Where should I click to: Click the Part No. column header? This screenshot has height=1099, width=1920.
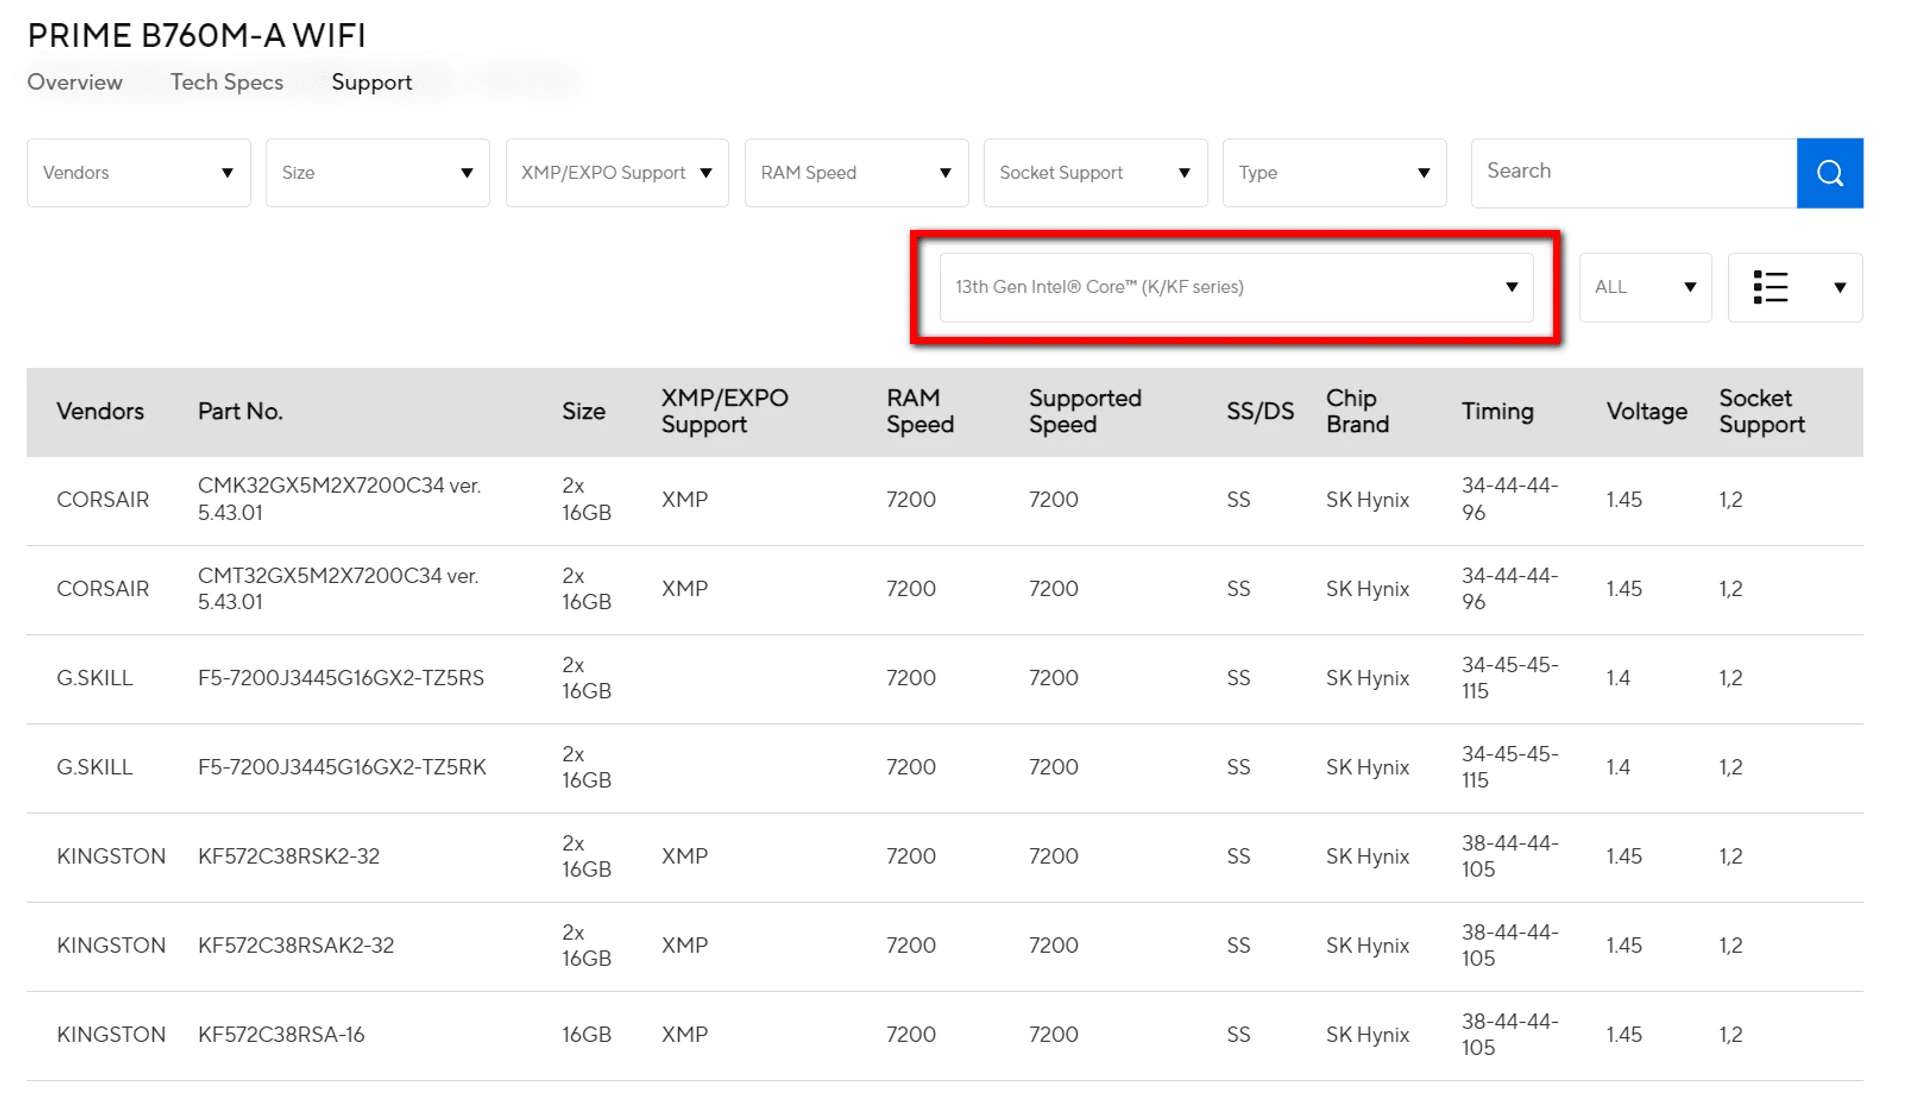(x=240, y=411)
